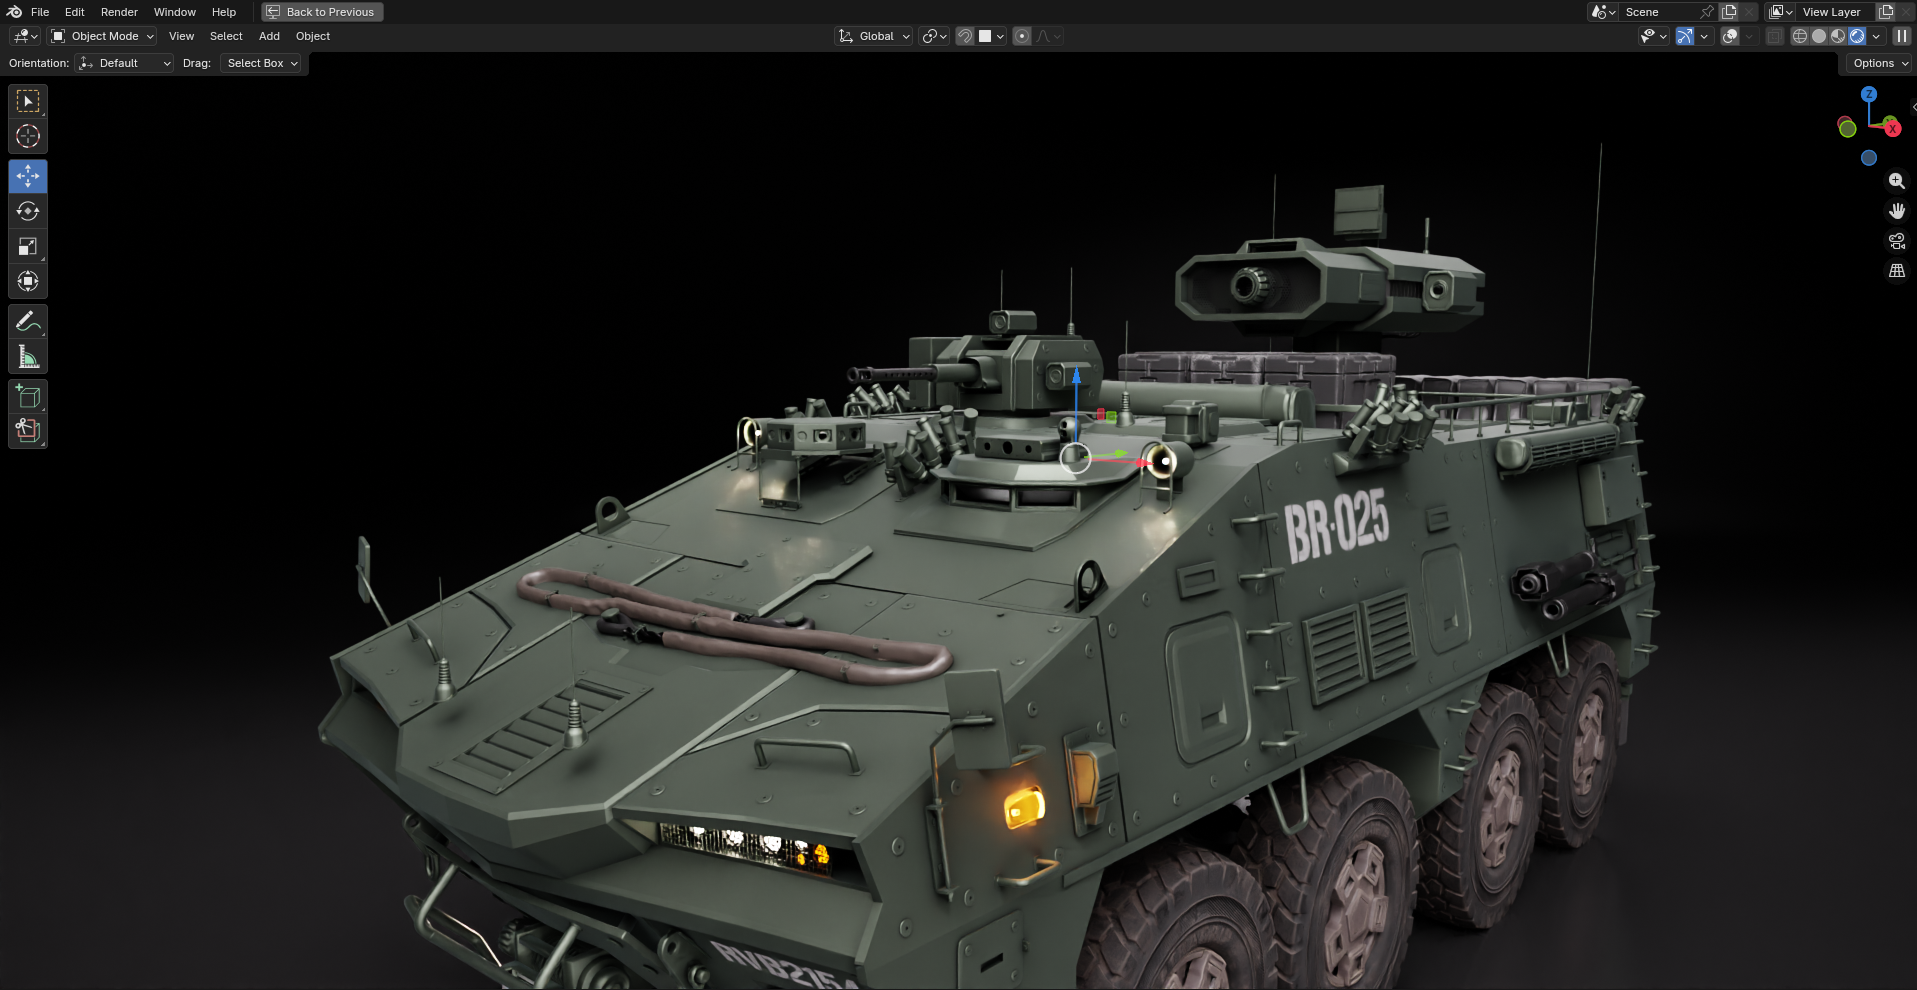Pick the Measure ruler tool

[28, 357]
